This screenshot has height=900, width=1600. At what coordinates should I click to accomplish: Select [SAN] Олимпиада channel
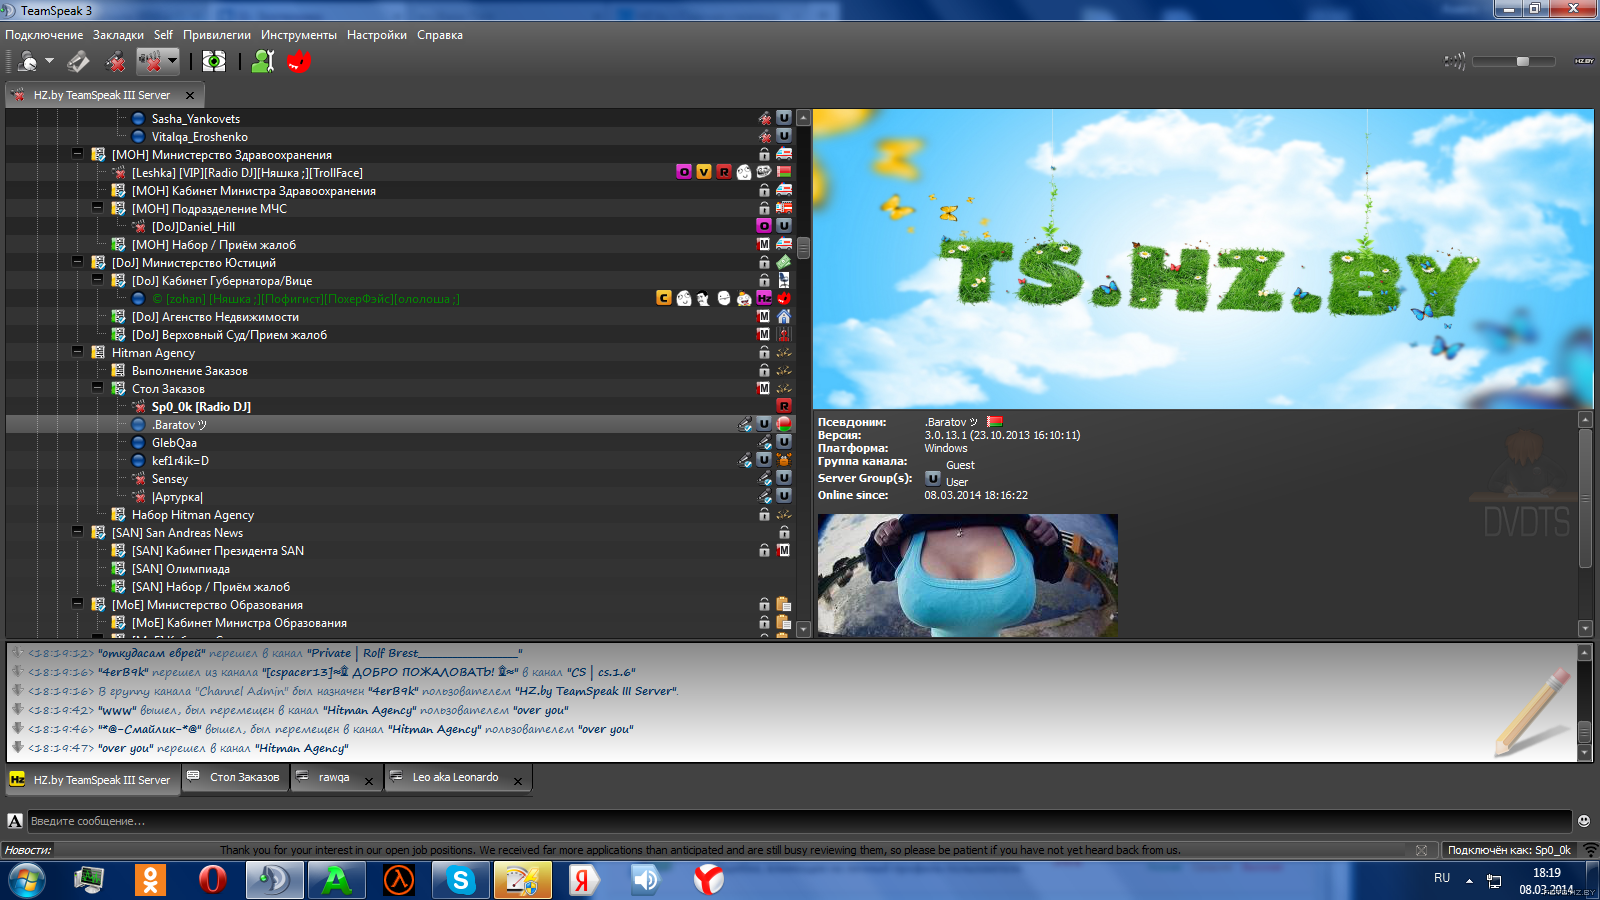tap(181, 569)
